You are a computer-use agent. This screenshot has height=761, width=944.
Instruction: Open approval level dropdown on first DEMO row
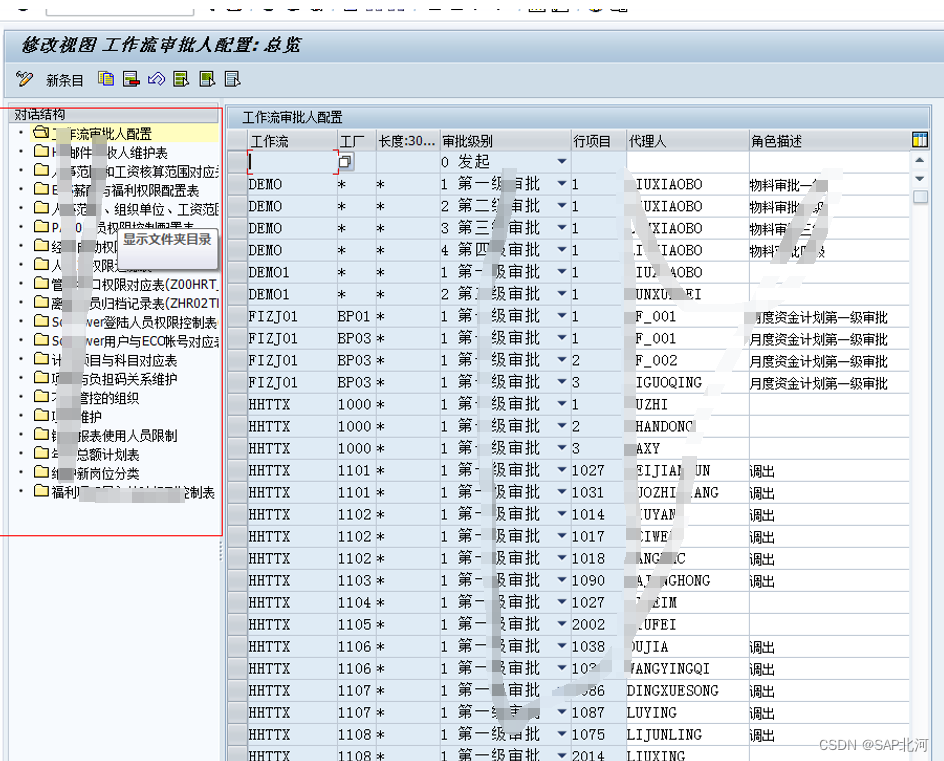pyautogui.click(x=561, y=183)
